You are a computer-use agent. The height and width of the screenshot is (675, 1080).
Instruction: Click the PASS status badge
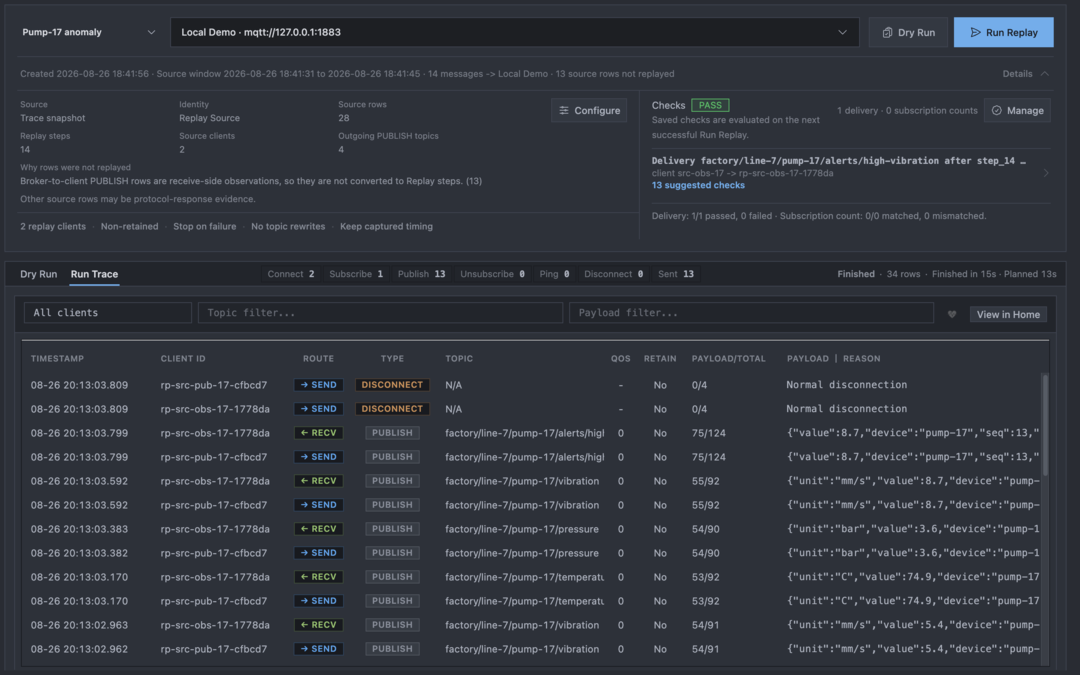click(710, 105)
